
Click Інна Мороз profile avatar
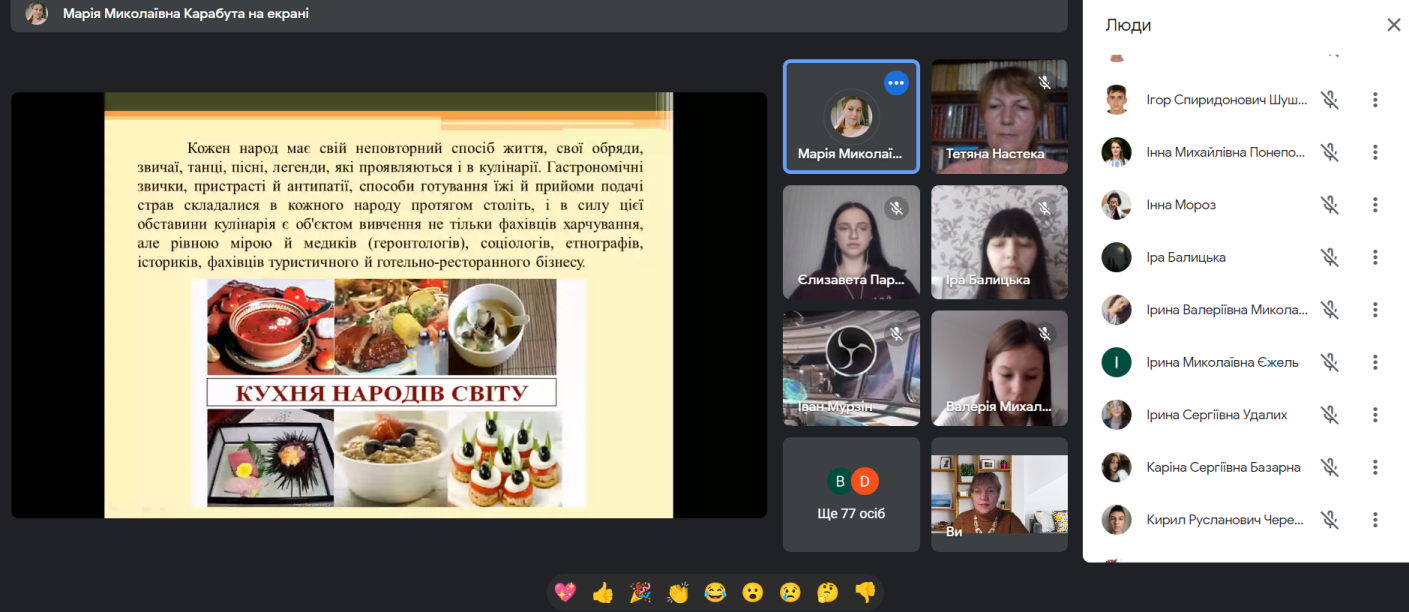coord(1116,205)
